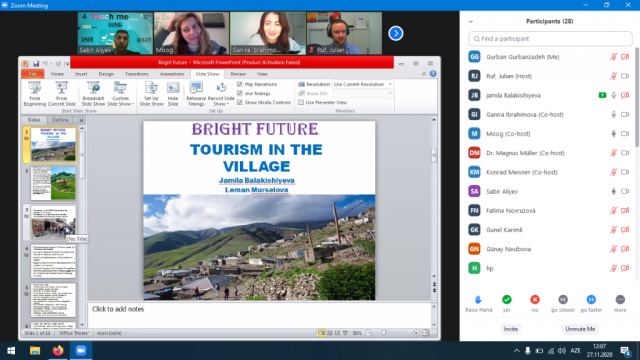Image resolution: width=640 pixels, height=360 pixels.
Task: Toggle Use Timings checkbox
Action: pyautogui.click(x=240, y=93)
